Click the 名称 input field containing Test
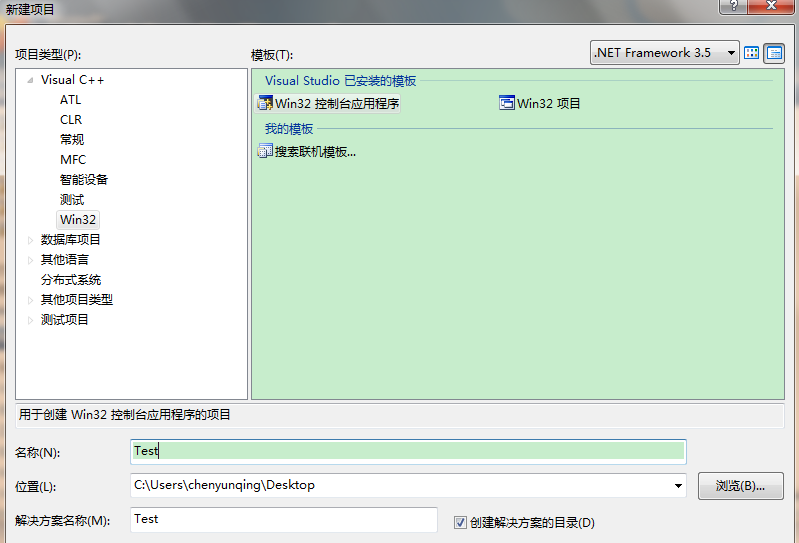The image size is (799, 543). point(408,451)
